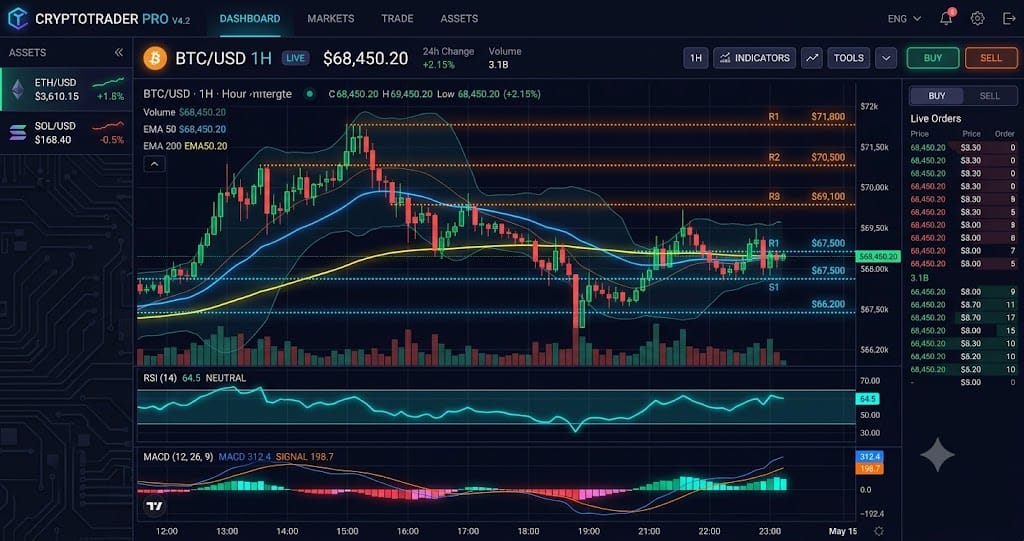This screenshot has width=1024, height=541.
Task: Collapse the Assets sidebar with double chevron
Action: tap(119, 52)
